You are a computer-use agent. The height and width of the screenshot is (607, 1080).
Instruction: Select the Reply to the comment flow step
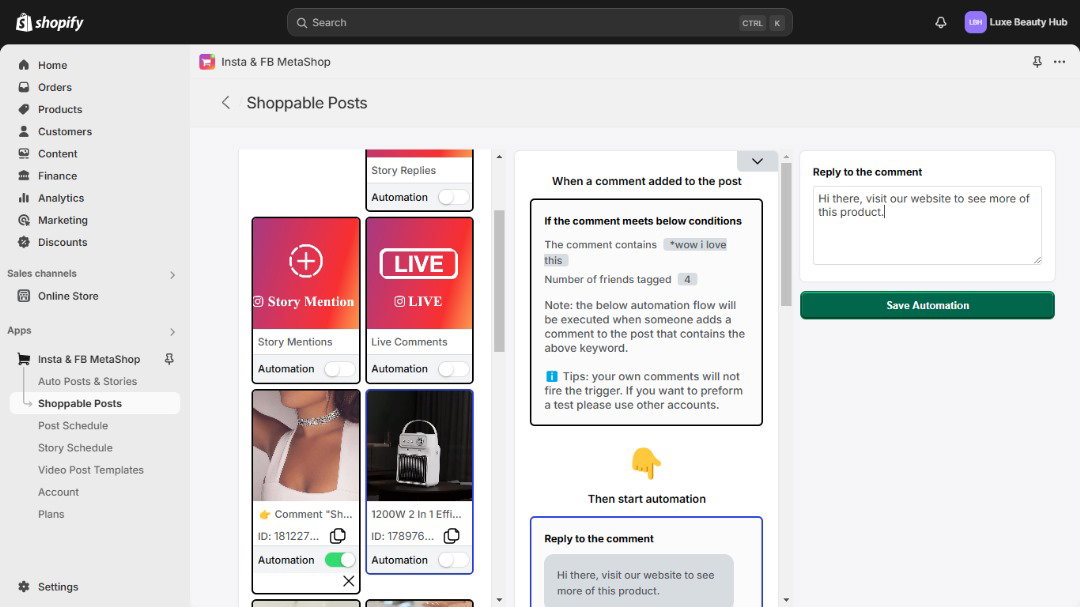tap(646, 562)
